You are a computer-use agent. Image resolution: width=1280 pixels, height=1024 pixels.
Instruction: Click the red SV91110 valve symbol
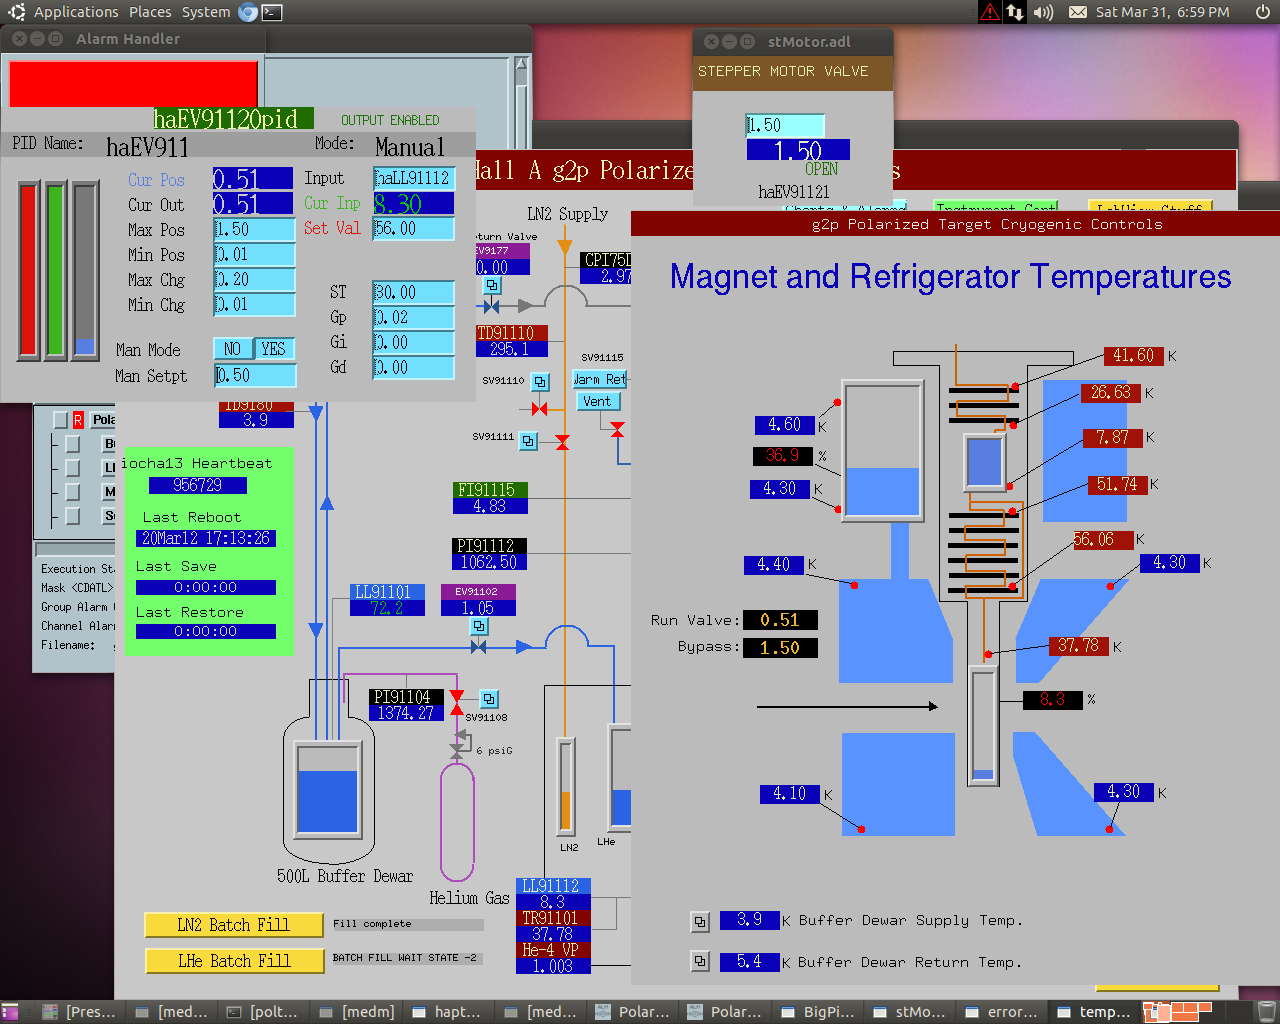pyautogui.click(x=540, y=408)
